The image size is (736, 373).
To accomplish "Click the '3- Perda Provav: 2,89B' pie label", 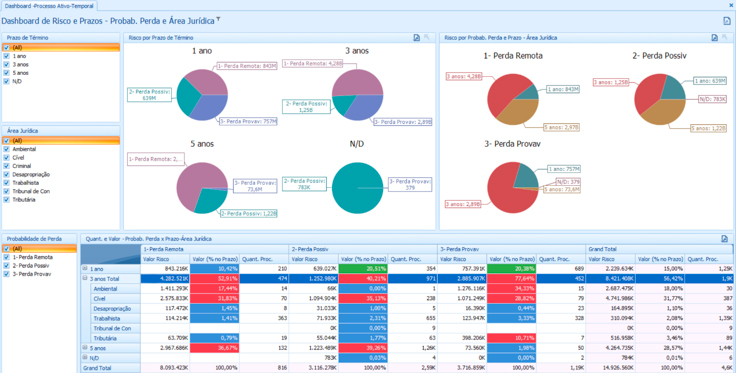I will point(402,122).
